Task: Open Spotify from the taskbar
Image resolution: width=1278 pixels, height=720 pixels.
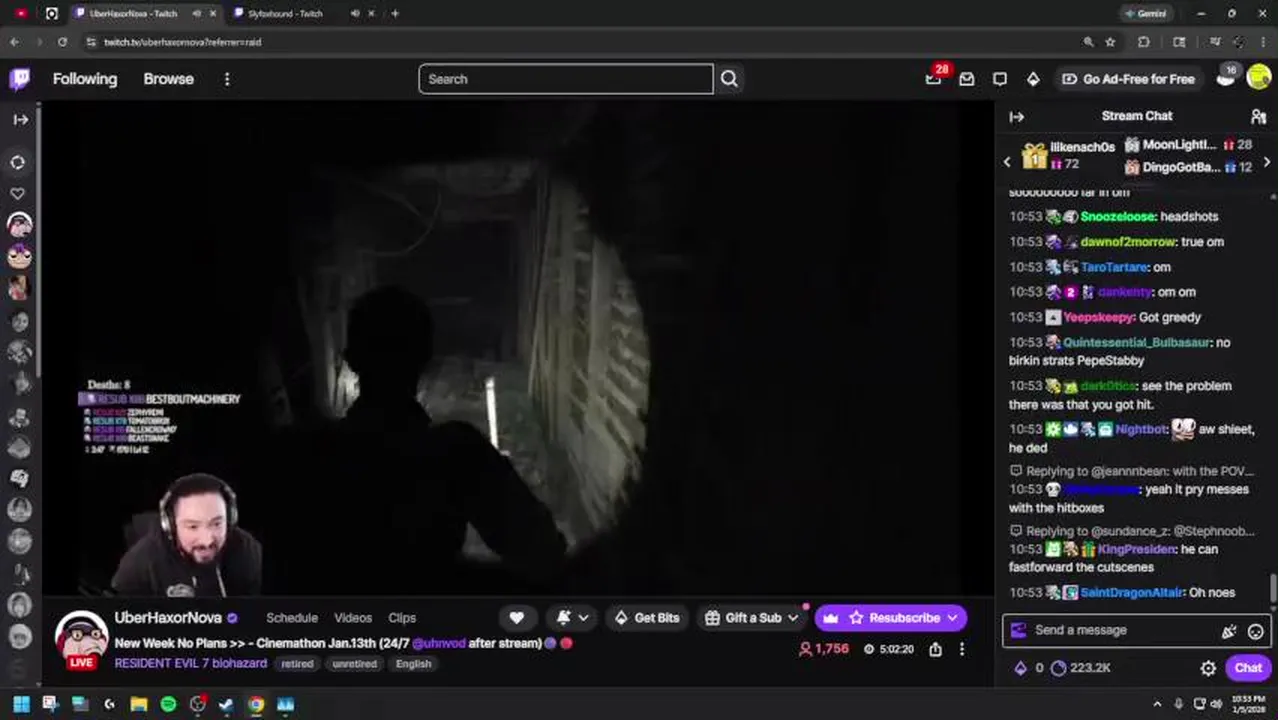Action: pyautogui.click(x=168, y=705)
